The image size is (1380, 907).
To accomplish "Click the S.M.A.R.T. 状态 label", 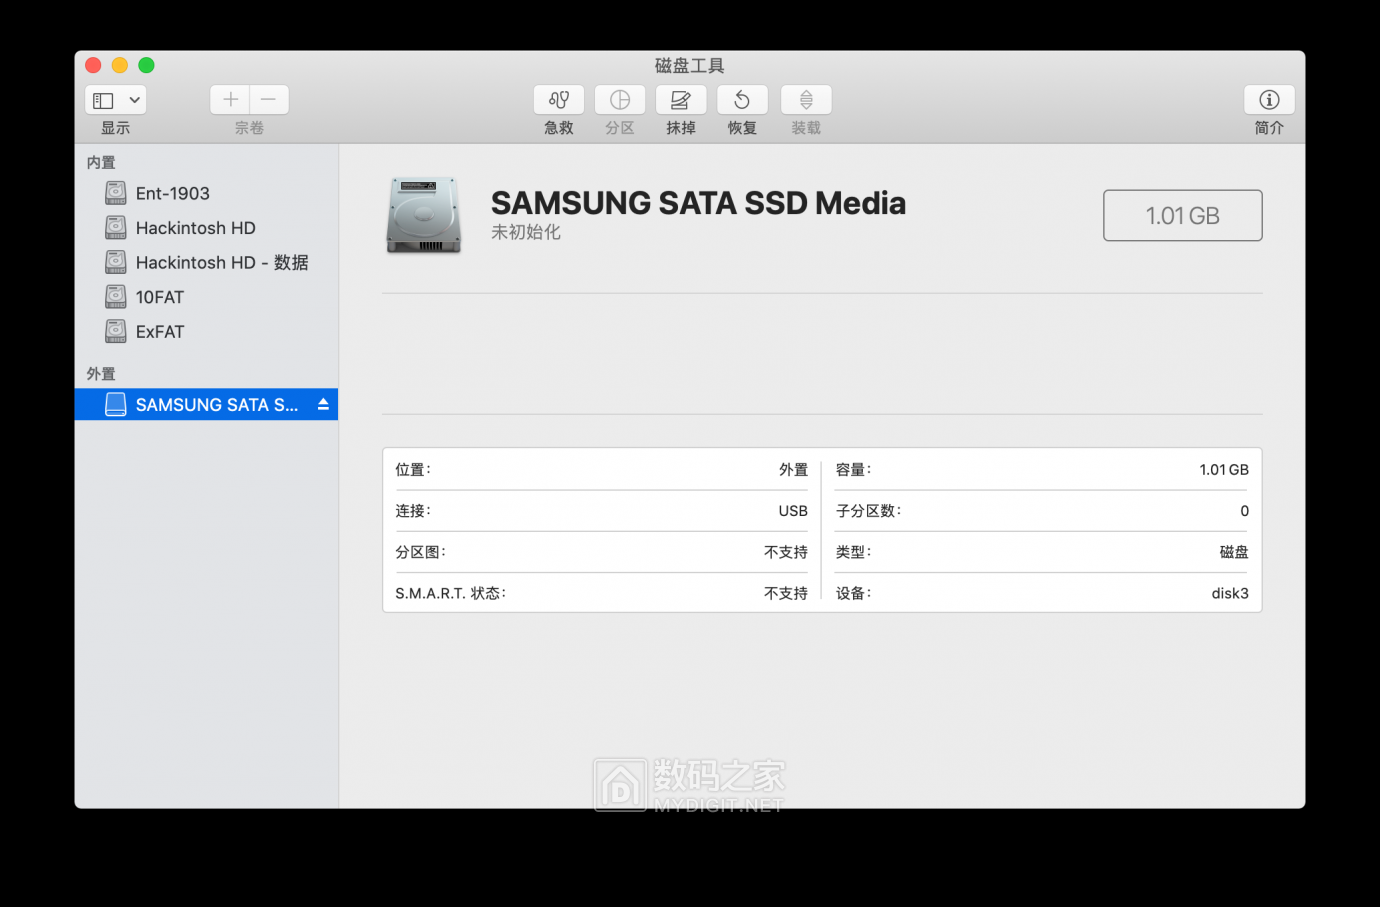I will (x=451, y=593).
